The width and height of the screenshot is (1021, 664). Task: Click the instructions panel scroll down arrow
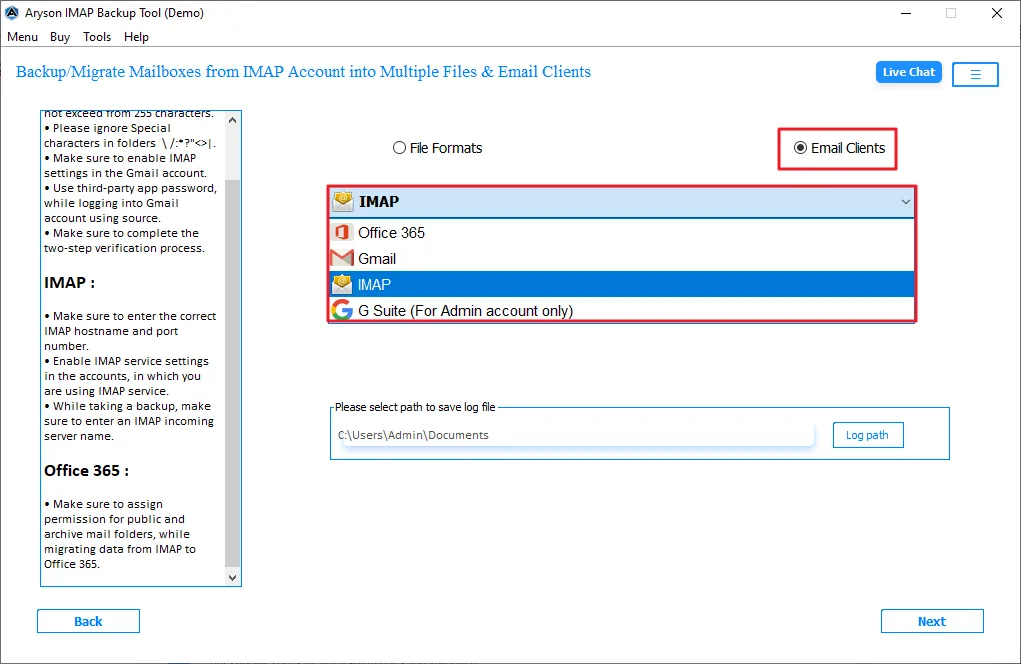coord(232,577)
